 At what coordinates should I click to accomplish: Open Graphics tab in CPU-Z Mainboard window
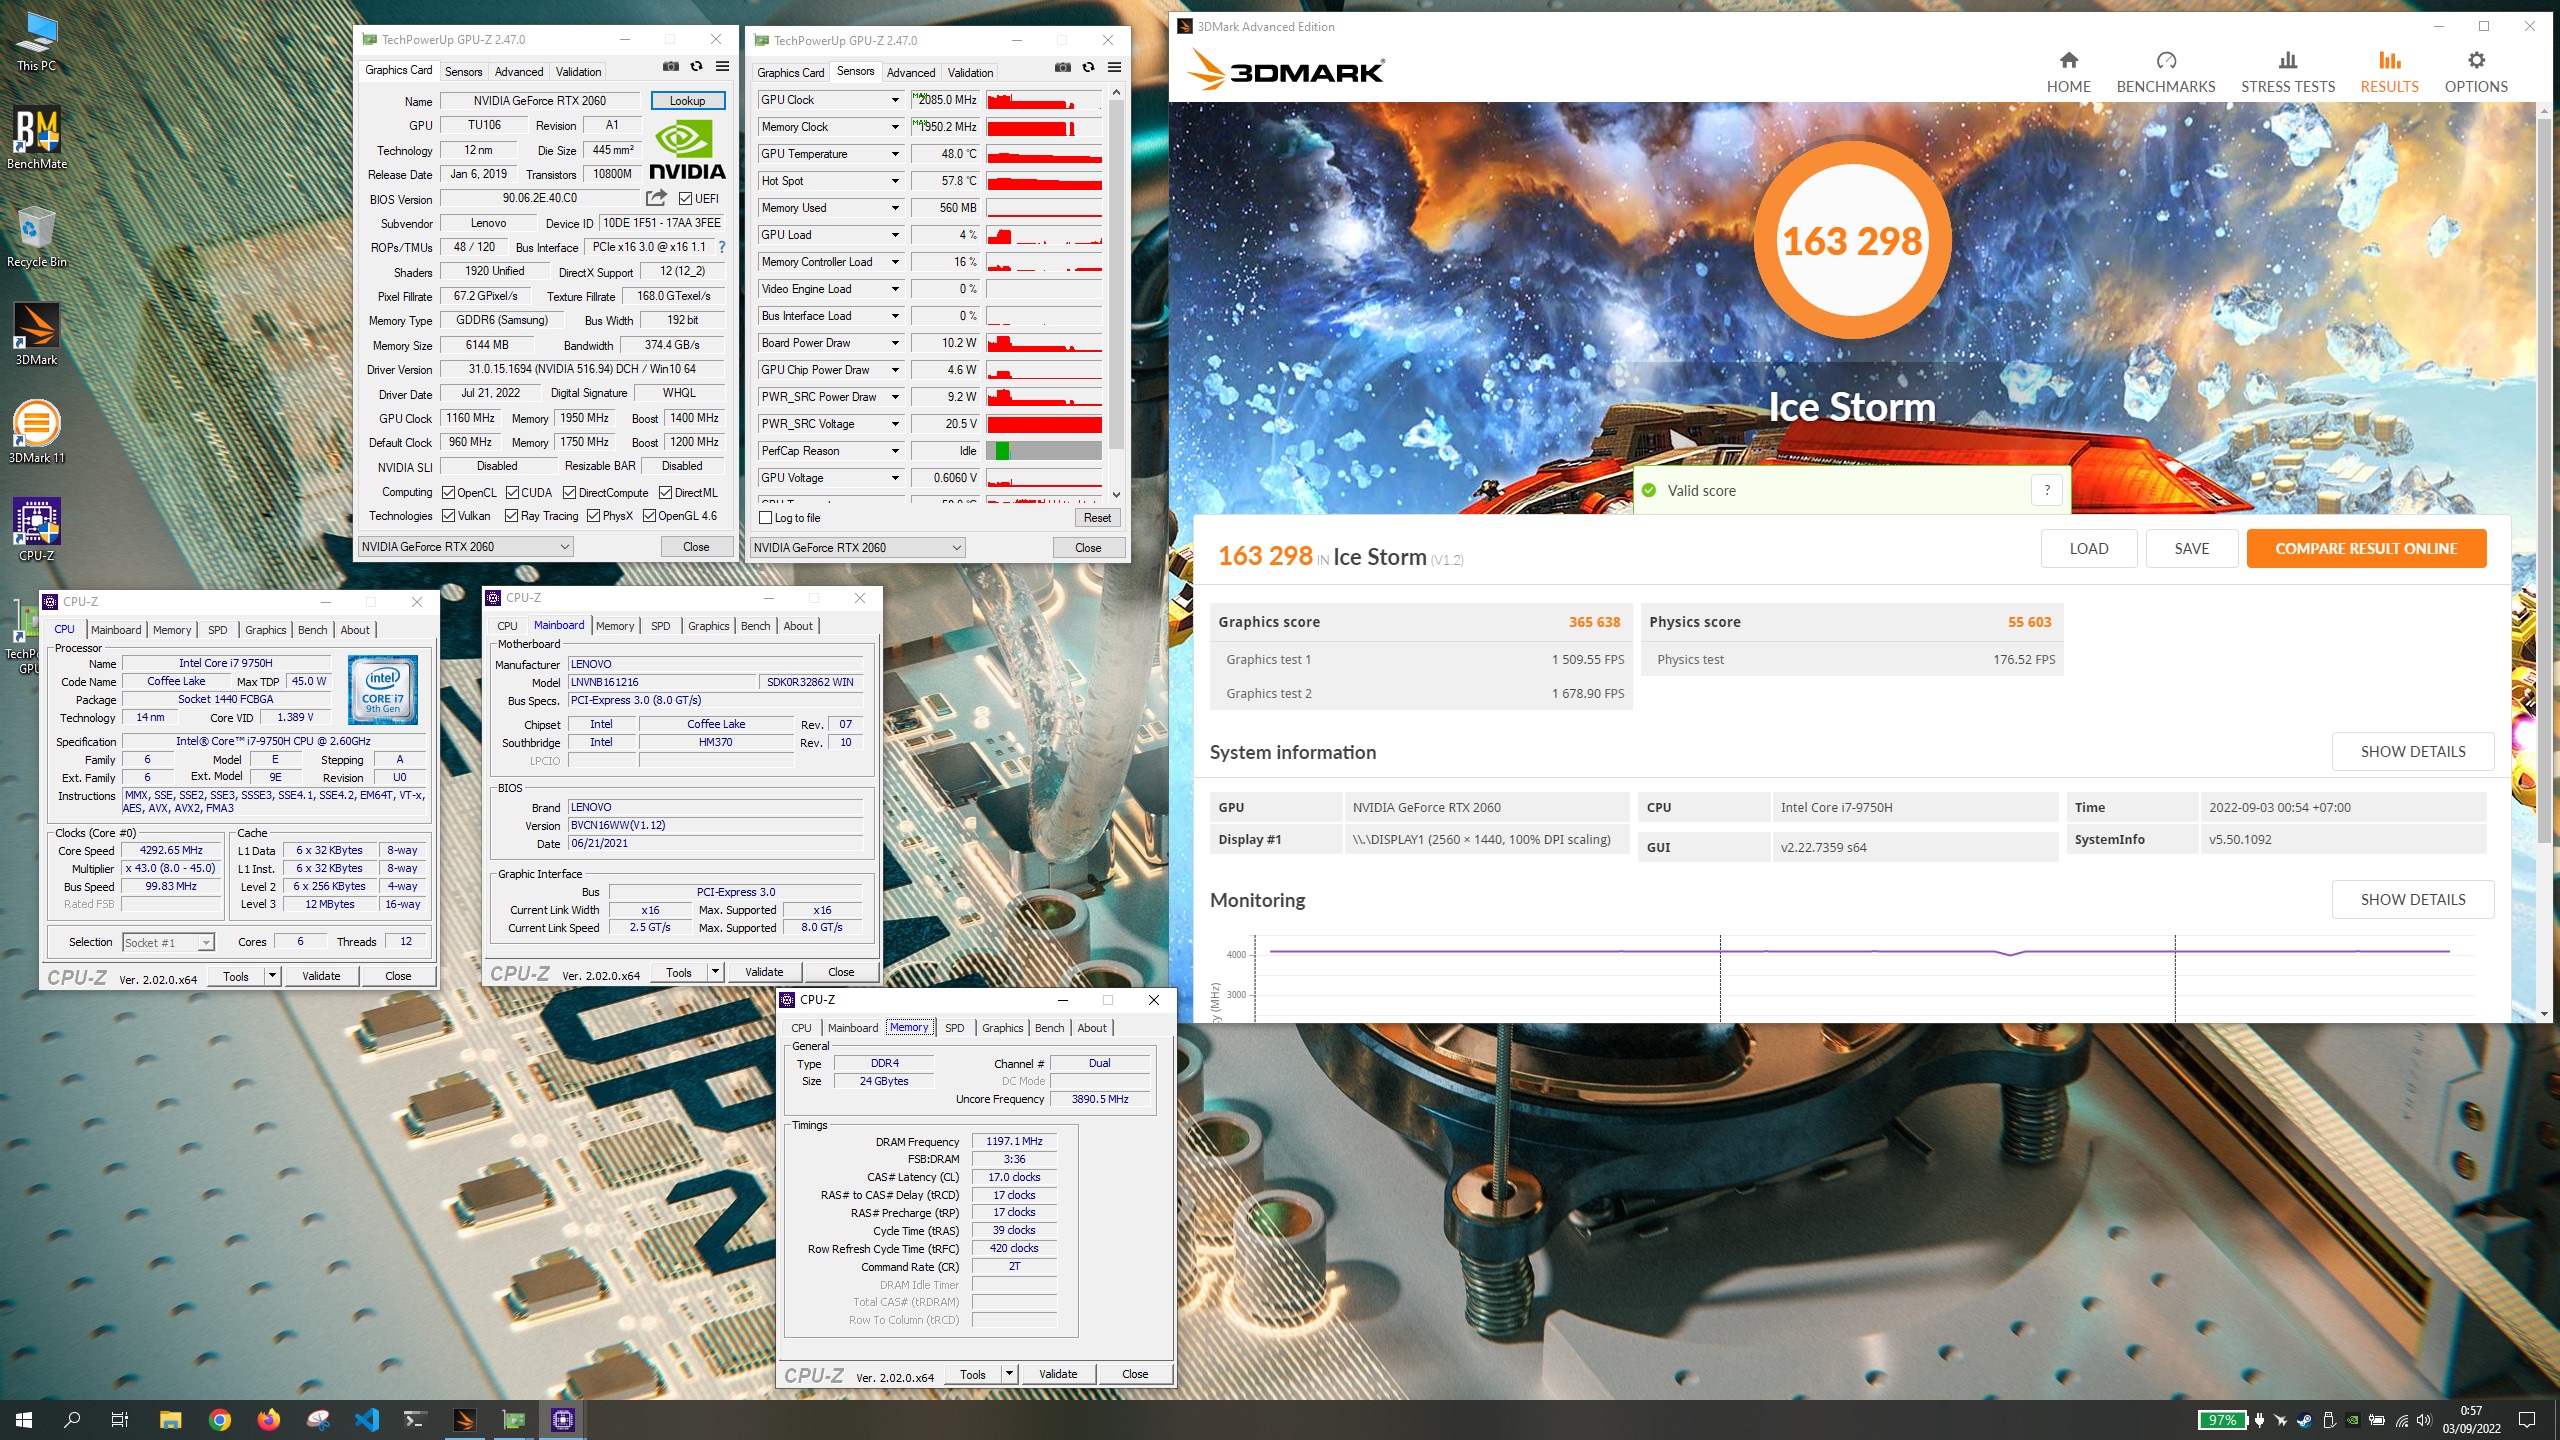[x=708, y=626]
